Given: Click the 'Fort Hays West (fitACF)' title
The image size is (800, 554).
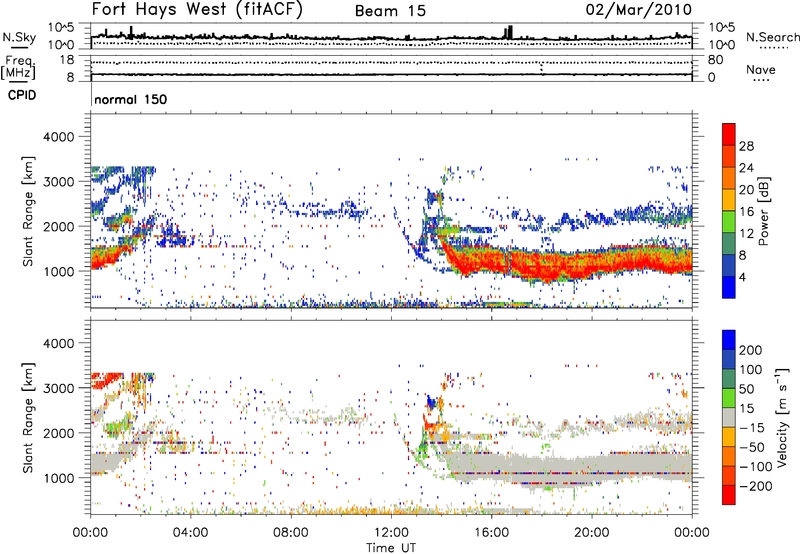Looking at the screenshot, I should tap(197, 9).
